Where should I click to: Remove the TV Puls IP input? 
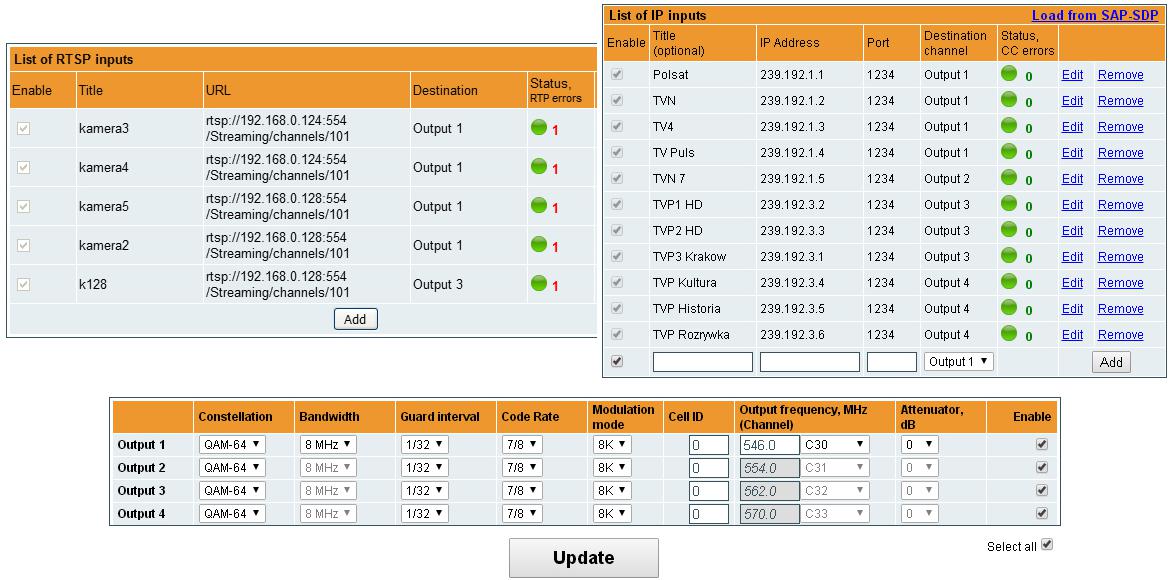pos(1120,153)
